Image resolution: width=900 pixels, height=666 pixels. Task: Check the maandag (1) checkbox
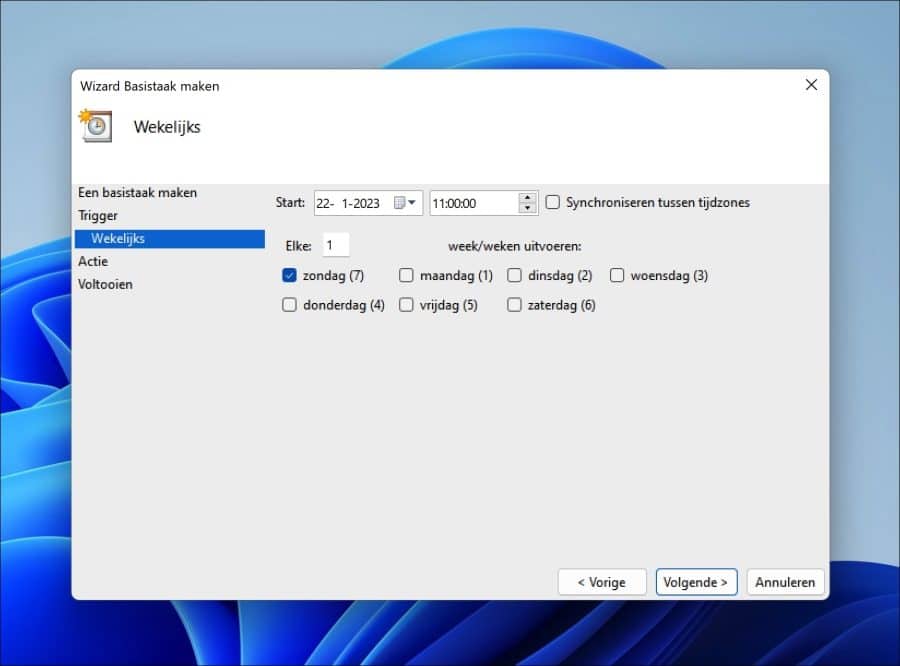pyautogui.click(x=406, y=276)
